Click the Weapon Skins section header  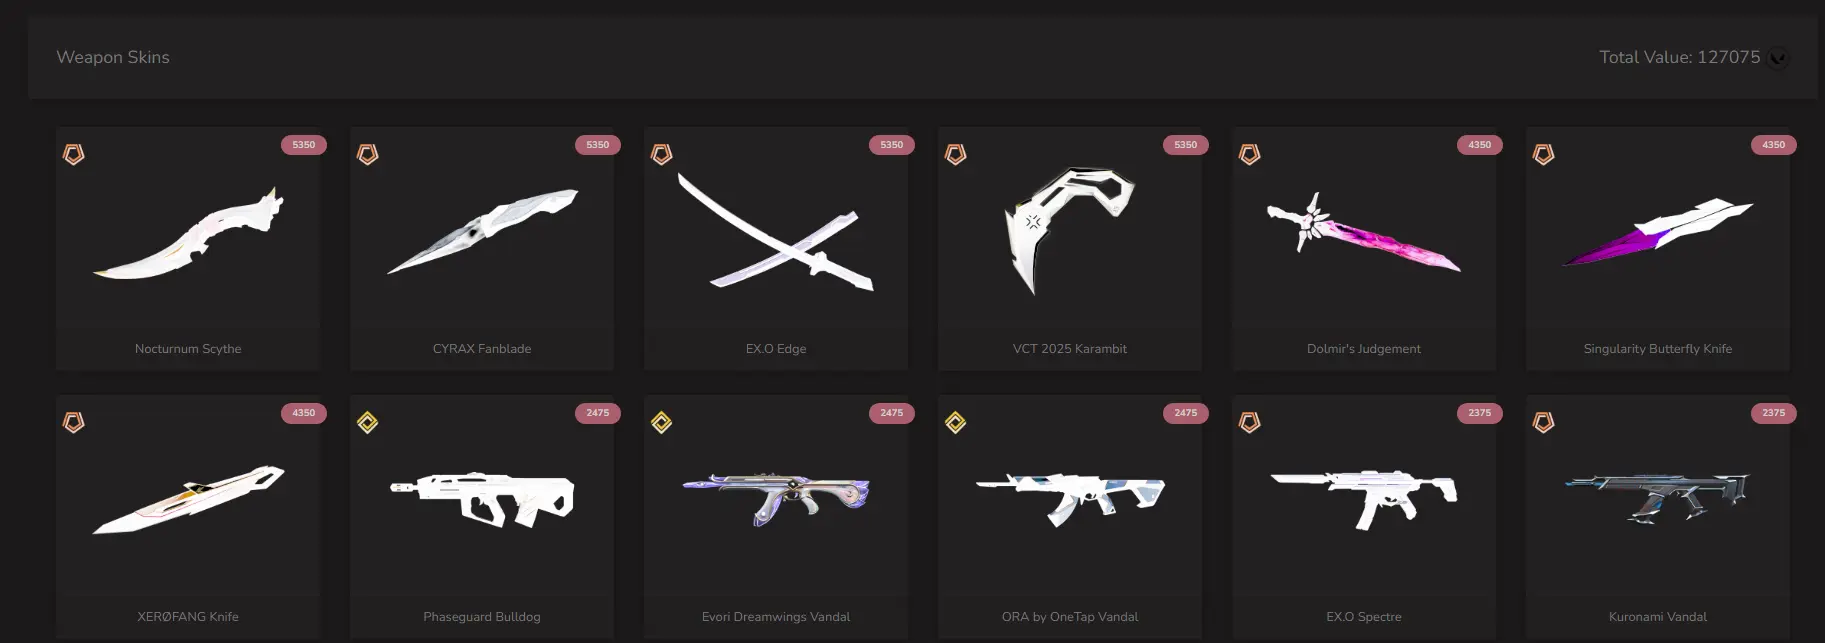(x=113, y=57)
